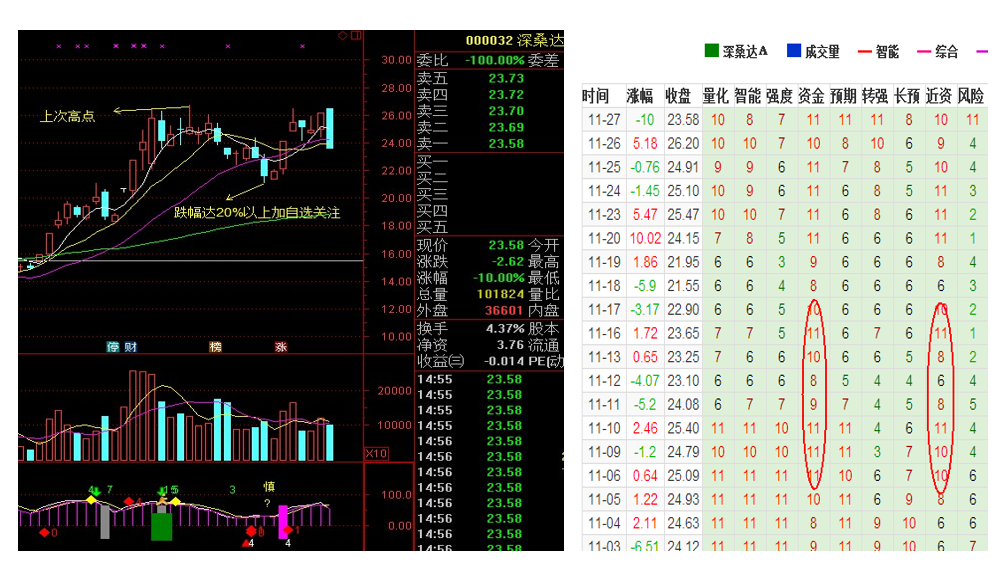Click the 000032 深桑达 stock title
The width and height of the screenshot is (1002, 573).
(514, 40)
